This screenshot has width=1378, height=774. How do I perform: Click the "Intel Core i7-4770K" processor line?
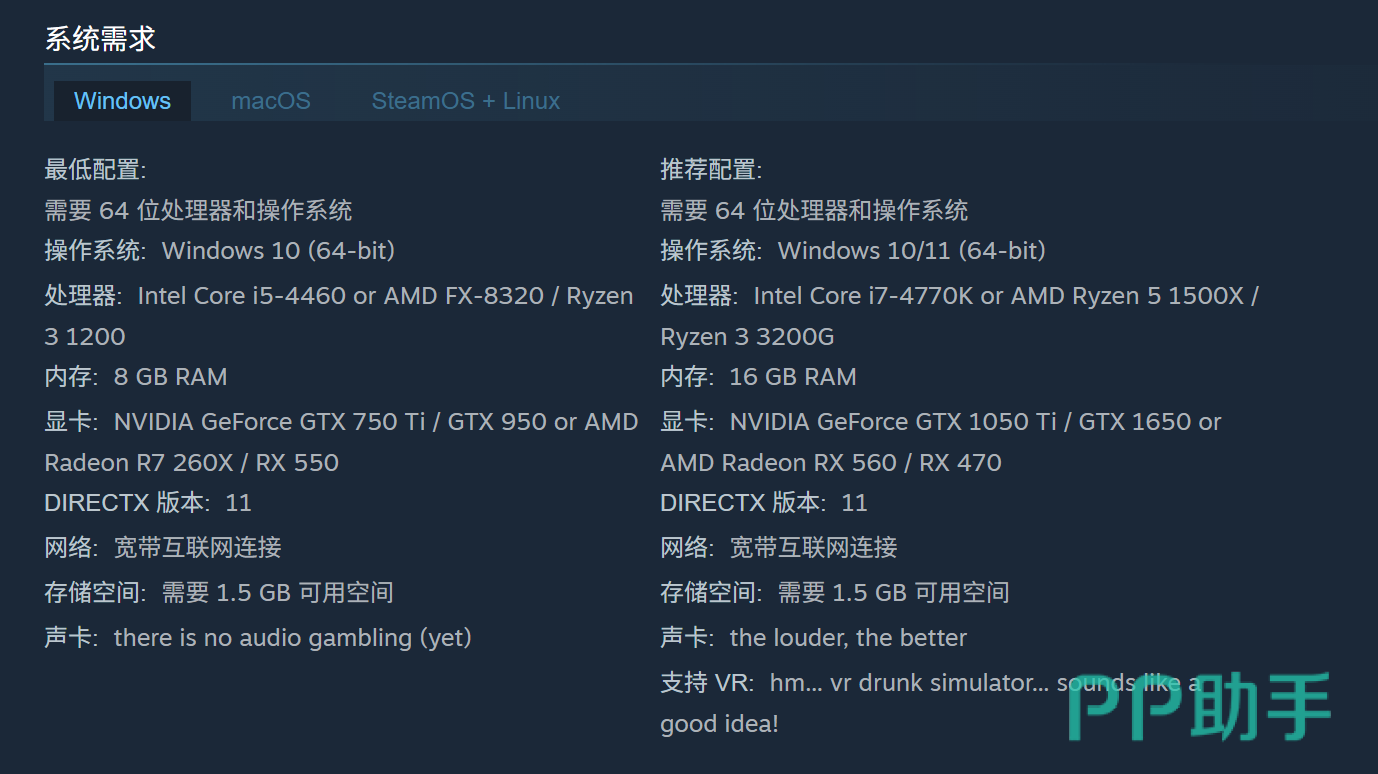pos(960,296)
